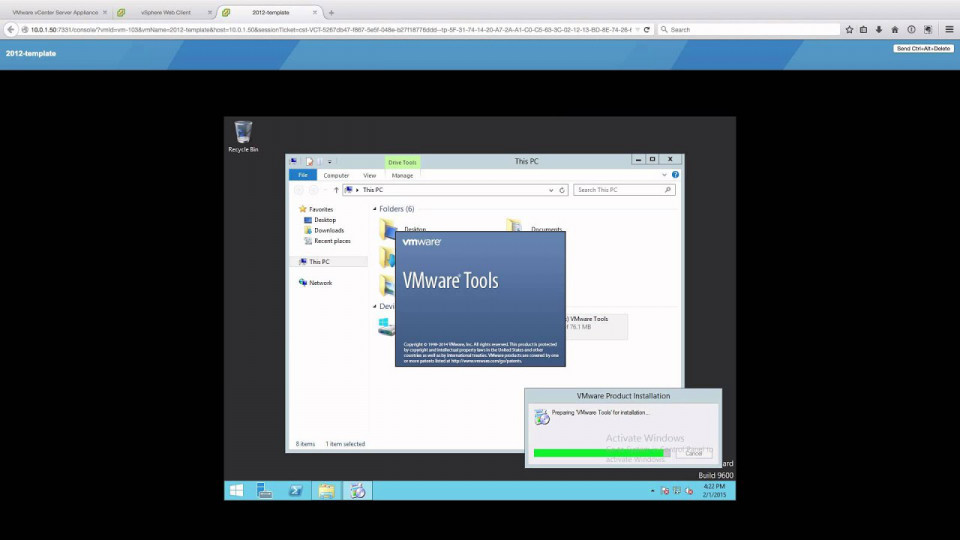
Task: Click the Up arrow in Explorer
Action: (336, 190)
